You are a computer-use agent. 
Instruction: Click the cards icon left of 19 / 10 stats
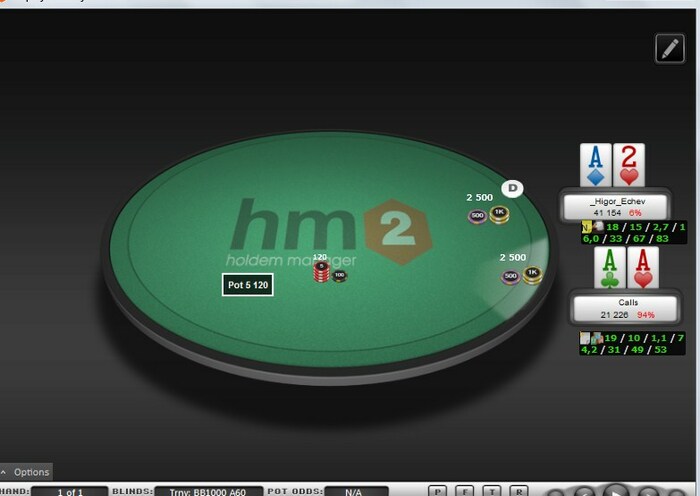tap(597, 338)
